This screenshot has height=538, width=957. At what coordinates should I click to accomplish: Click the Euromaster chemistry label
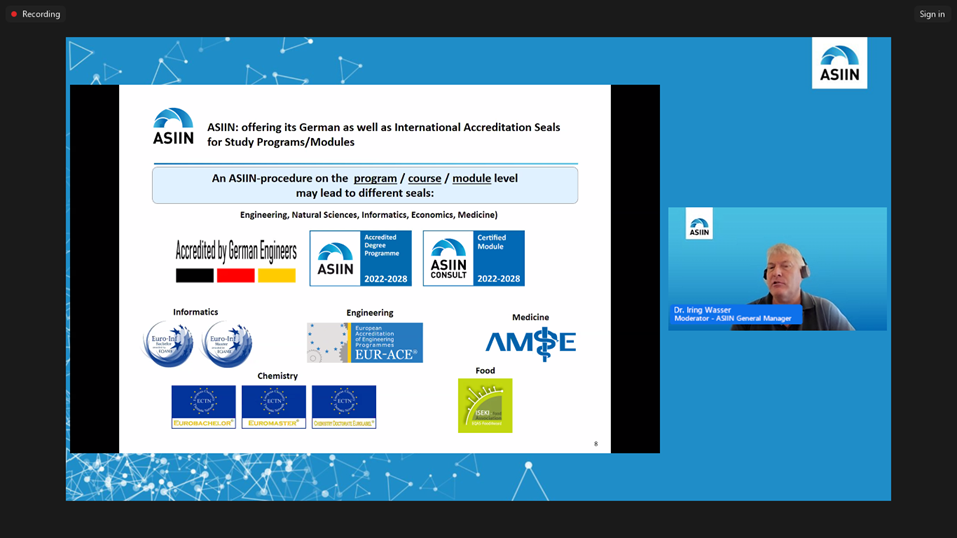(x=273, y=407)
